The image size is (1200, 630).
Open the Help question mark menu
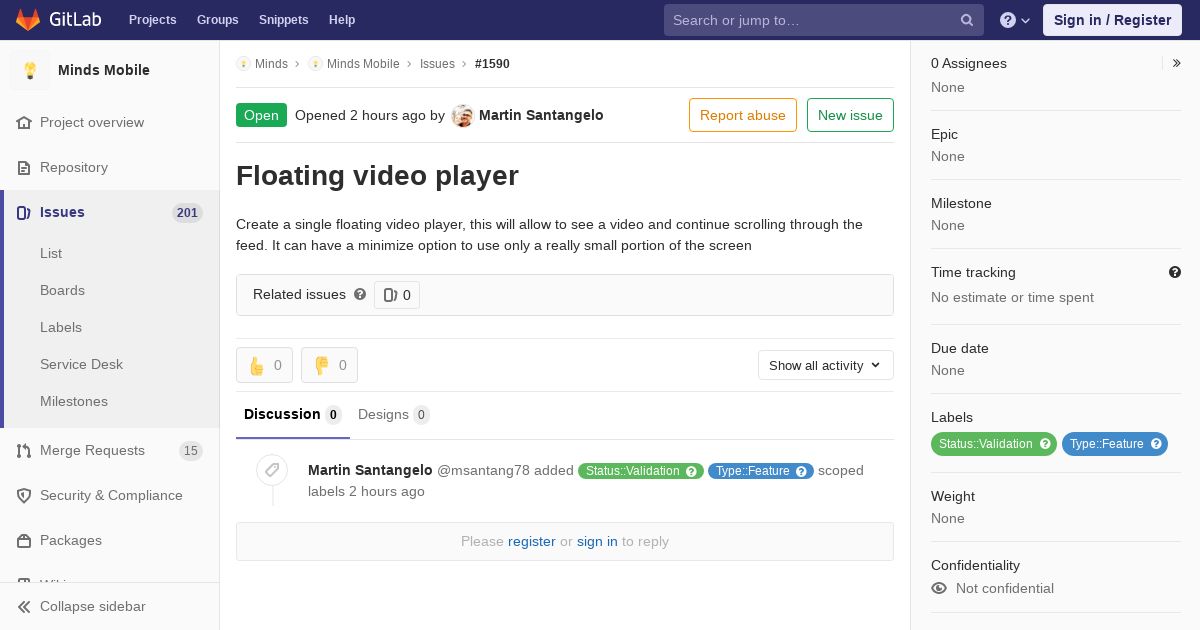point(1014,20)
